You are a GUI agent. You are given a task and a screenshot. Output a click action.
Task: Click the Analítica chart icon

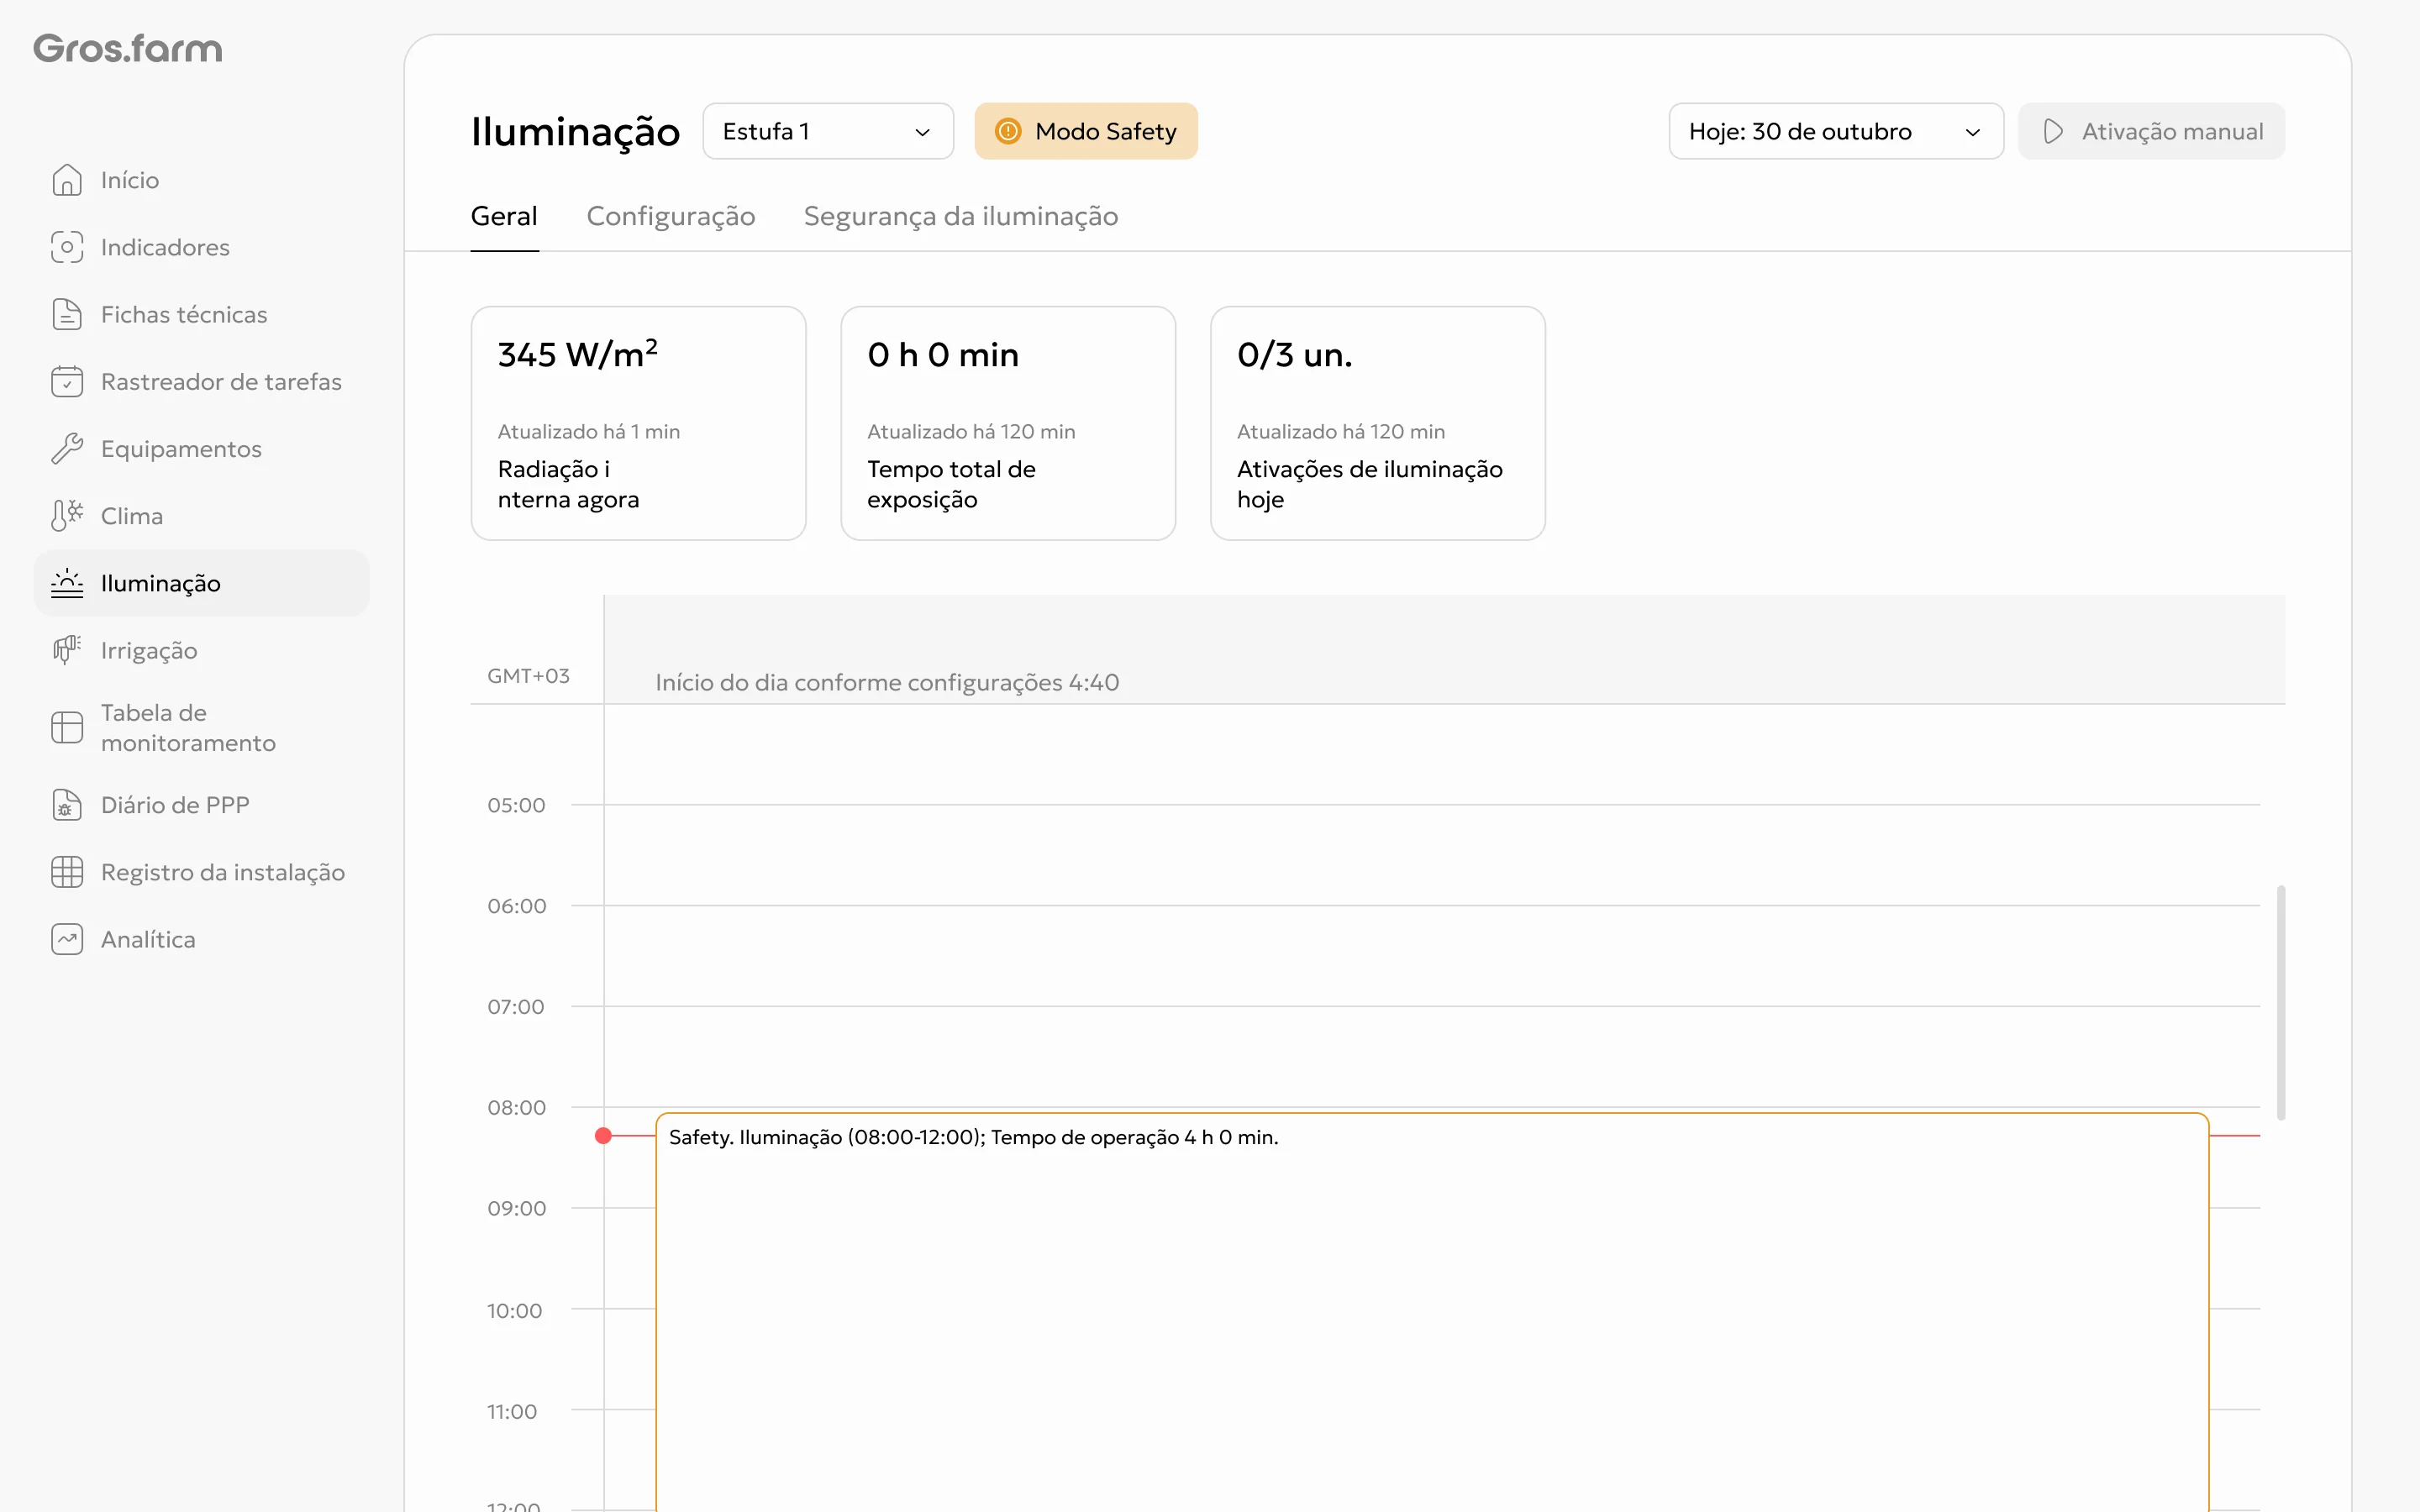[x=67, y=939]
